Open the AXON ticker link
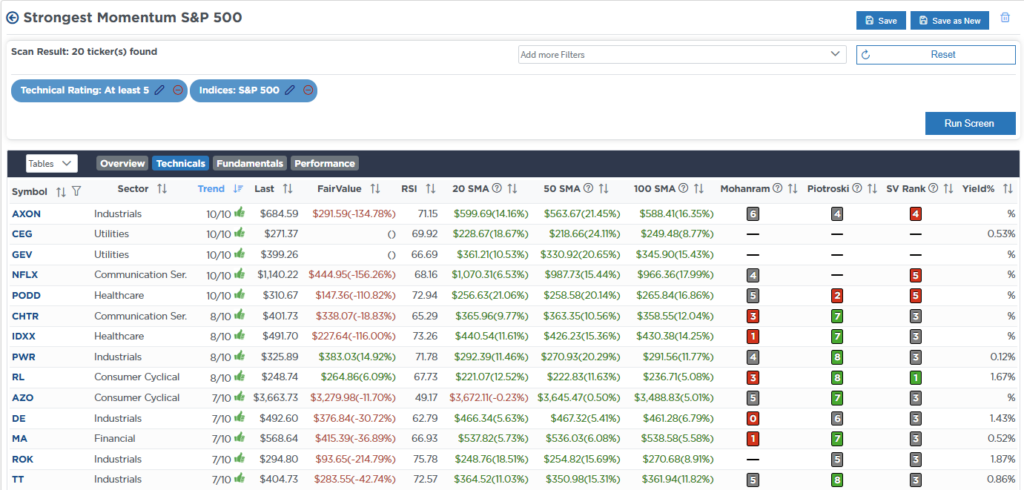 27,213
